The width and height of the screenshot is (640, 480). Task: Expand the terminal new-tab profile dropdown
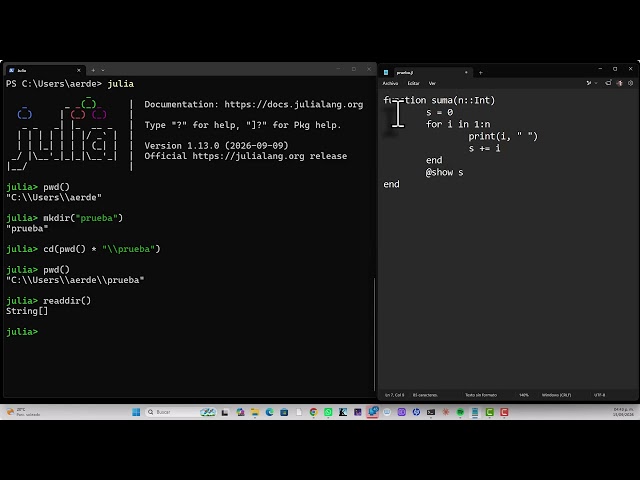click(103, 70)
